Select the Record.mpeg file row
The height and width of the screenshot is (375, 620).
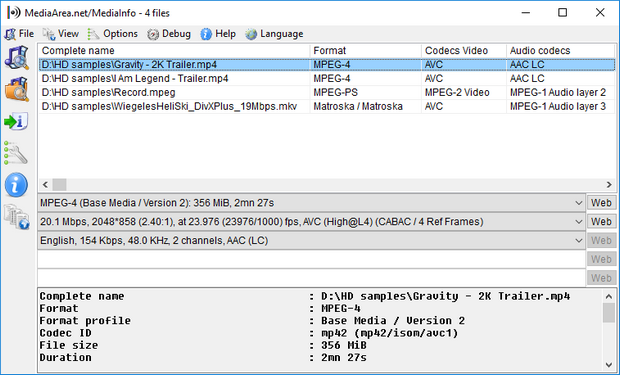click(327, 93)
